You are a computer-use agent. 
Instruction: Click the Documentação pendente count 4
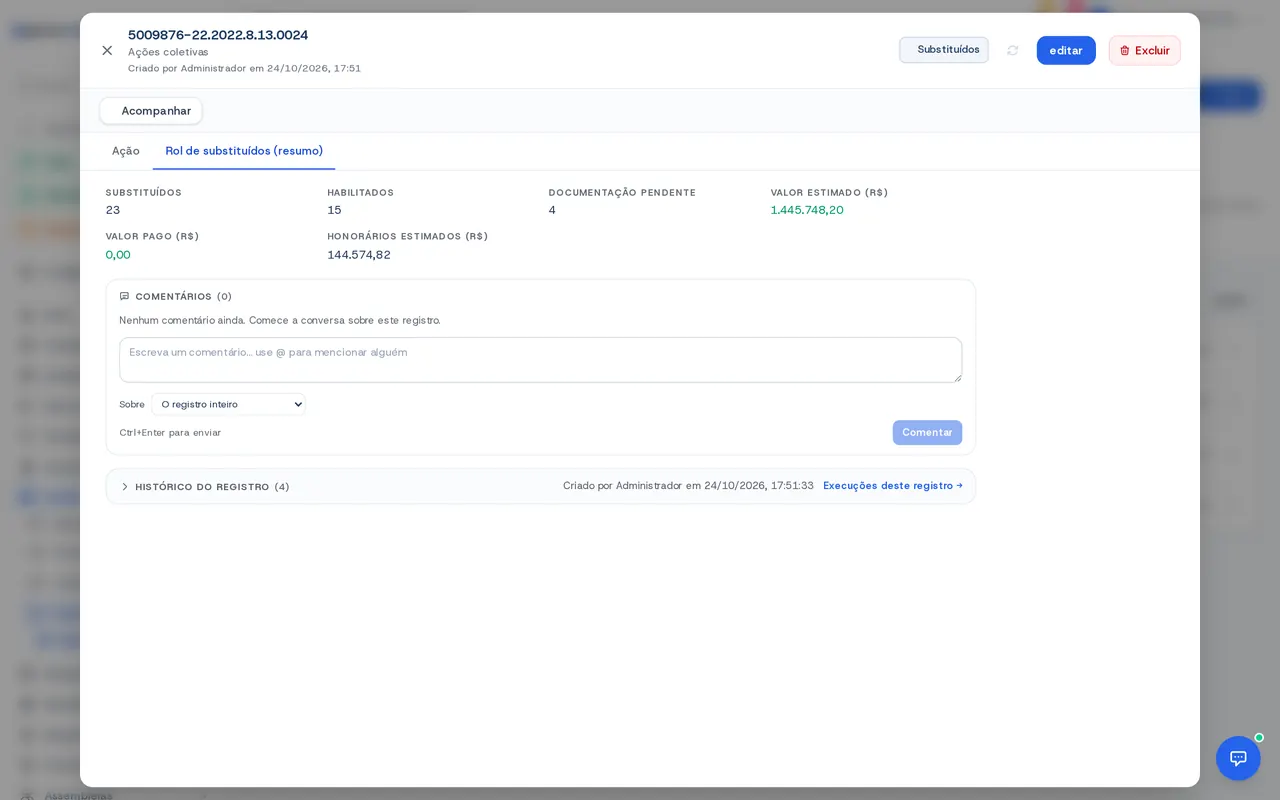pos(552,210)
